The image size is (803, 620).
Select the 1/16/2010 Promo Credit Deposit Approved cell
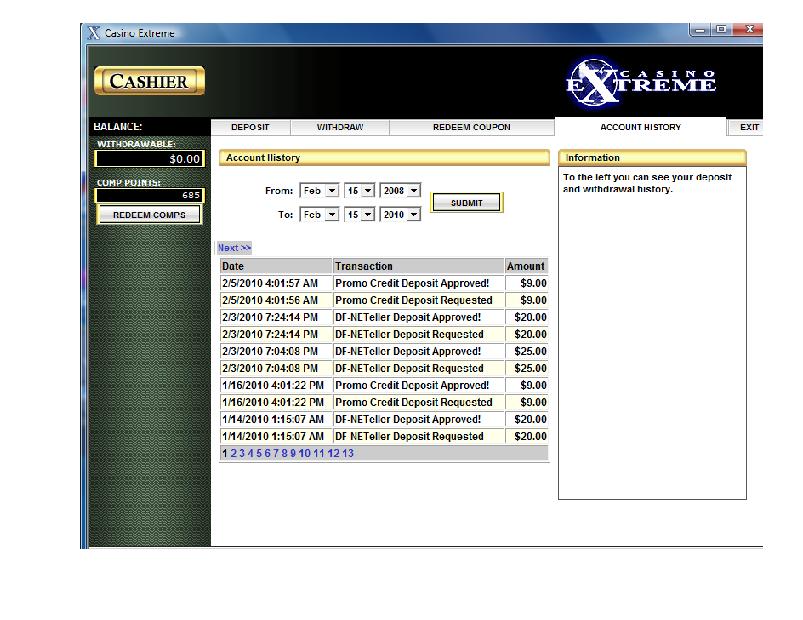click(418, 385)
